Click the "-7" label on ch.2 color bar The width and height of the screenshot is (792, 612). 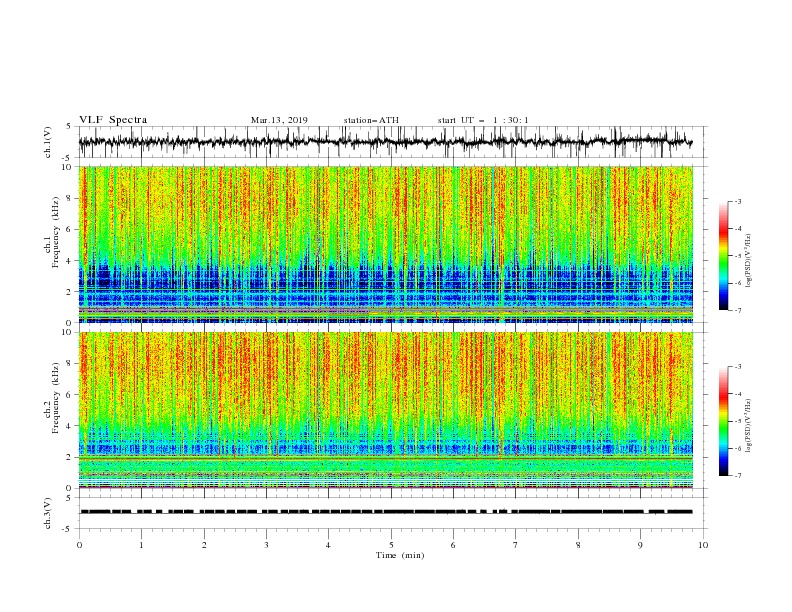[738, 475]
